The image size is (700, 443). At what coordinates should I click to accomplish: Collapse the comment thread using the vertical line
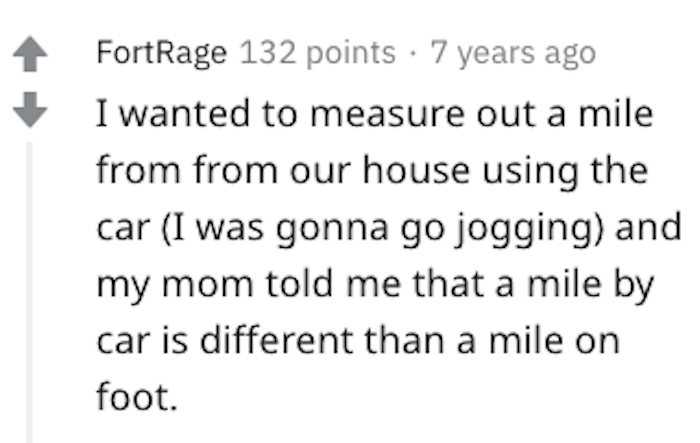point(31,290)
